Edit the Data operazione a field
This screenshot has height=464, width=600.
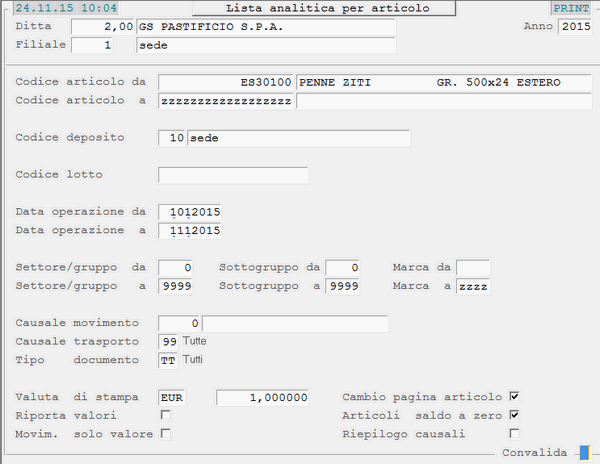point(190,231)
